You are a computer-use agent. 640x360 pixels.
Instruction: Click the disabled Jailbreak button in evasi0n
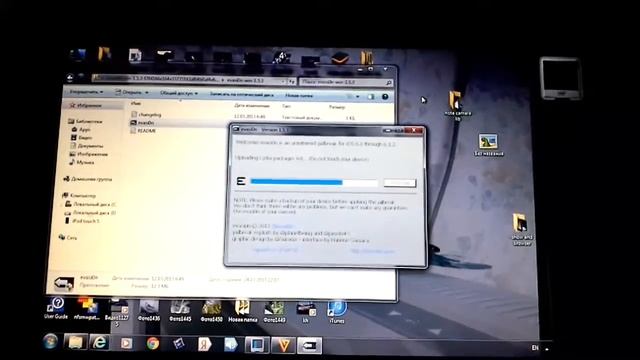[x=400, y=182]
